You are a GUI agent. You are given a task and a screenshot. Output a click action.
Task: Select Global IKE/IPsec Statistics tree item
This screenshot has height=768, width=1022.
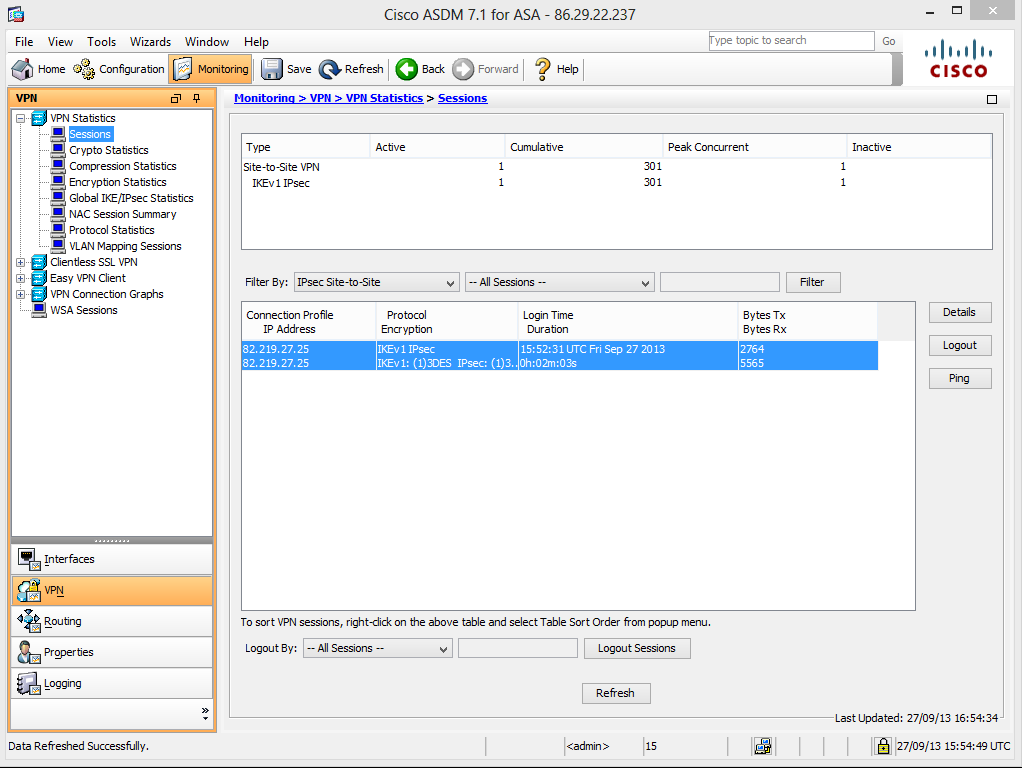131,198
